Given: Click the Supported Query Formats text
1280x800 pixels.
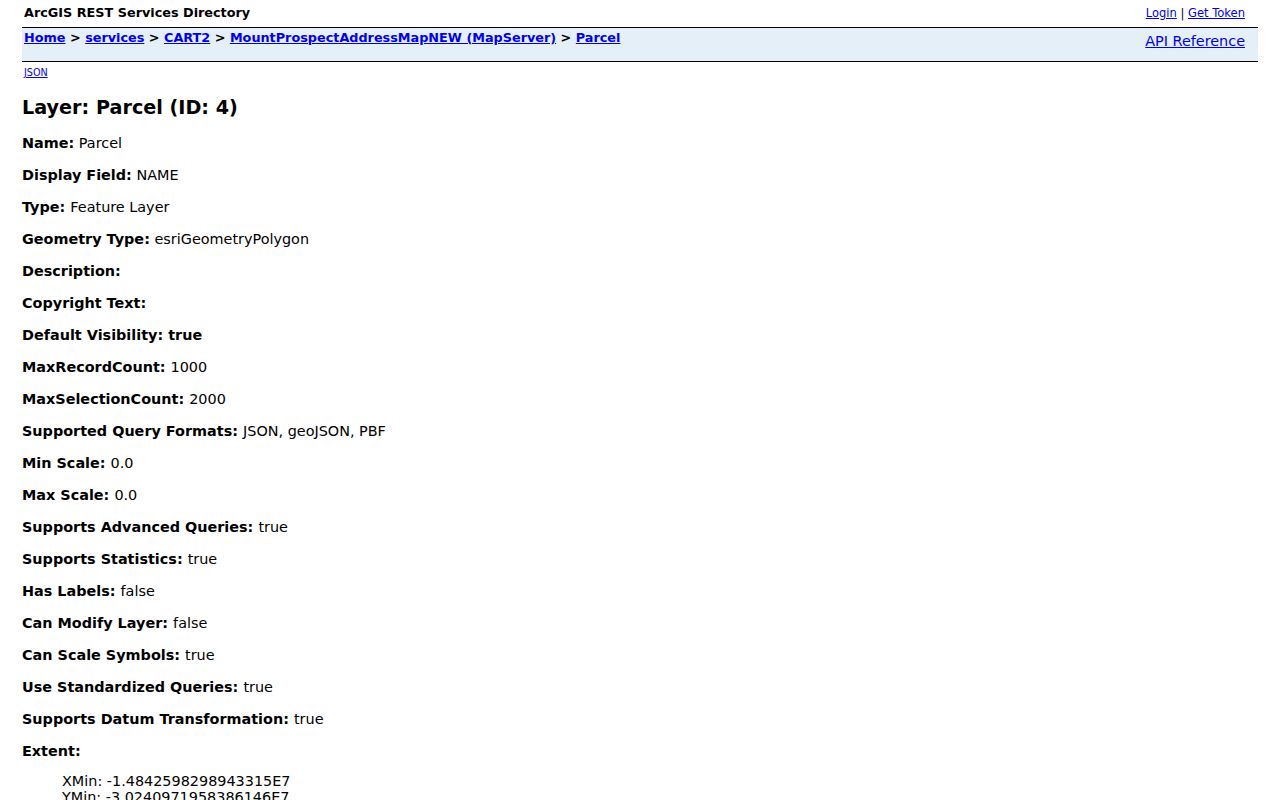Looking at the screenshot, I should click(x=314, y=431).
